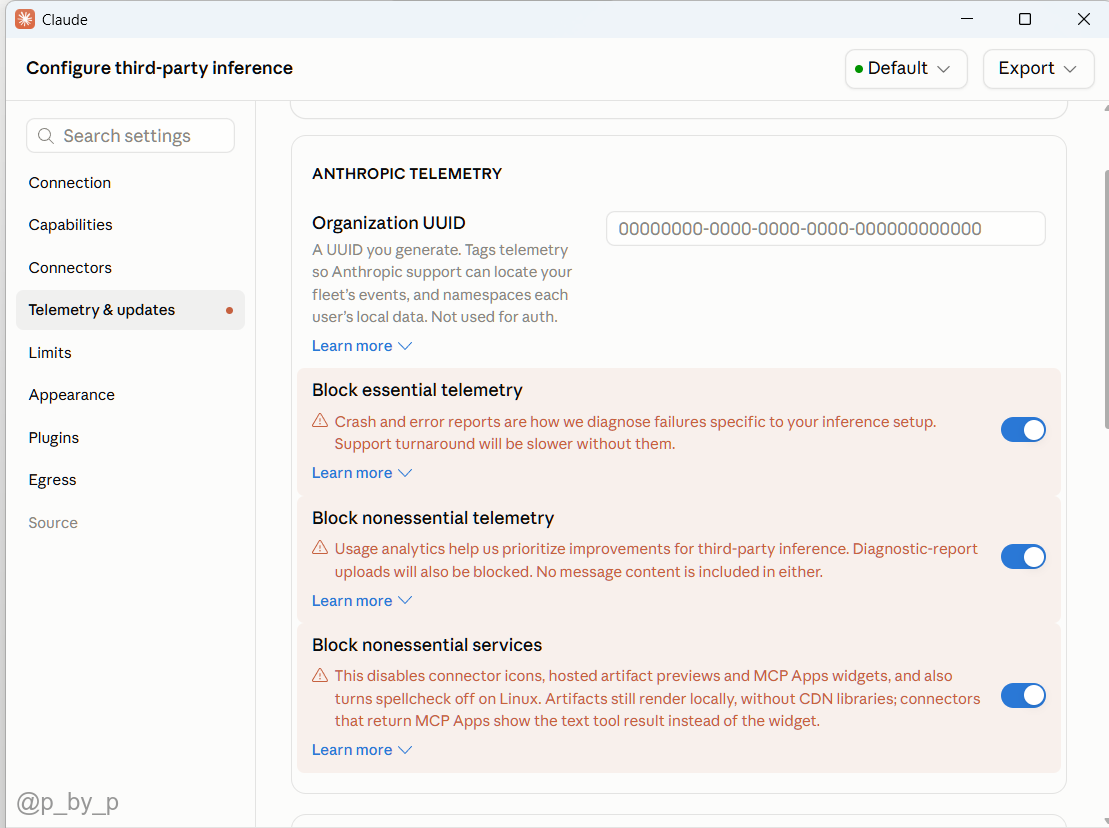Select Source in the sidebar
This screenshot has height=828, width=1109.
pos(130,523)
